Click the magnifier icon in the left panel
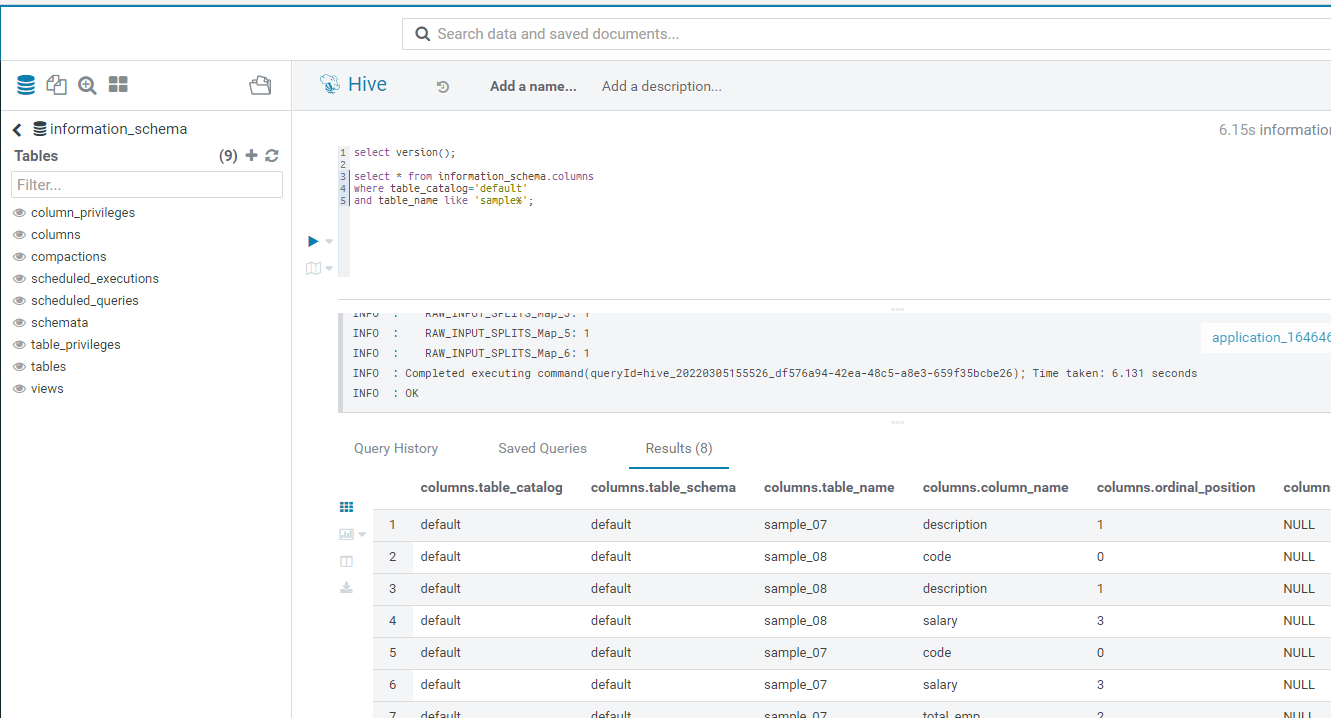The width and height of the screenshot is (1331, 718). pos(87,85)
